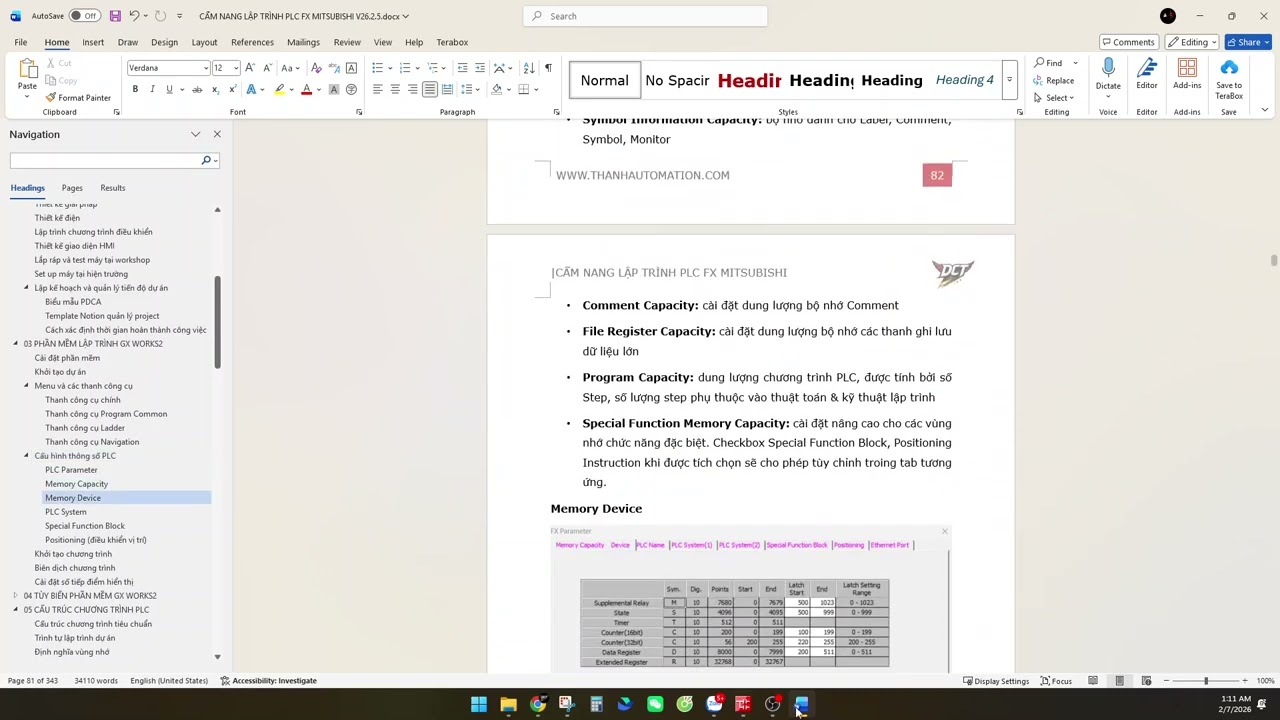This screenshot has width=1280, height=720.
Task: Toggle the AutoSave switch
Action: click(84, 16)
